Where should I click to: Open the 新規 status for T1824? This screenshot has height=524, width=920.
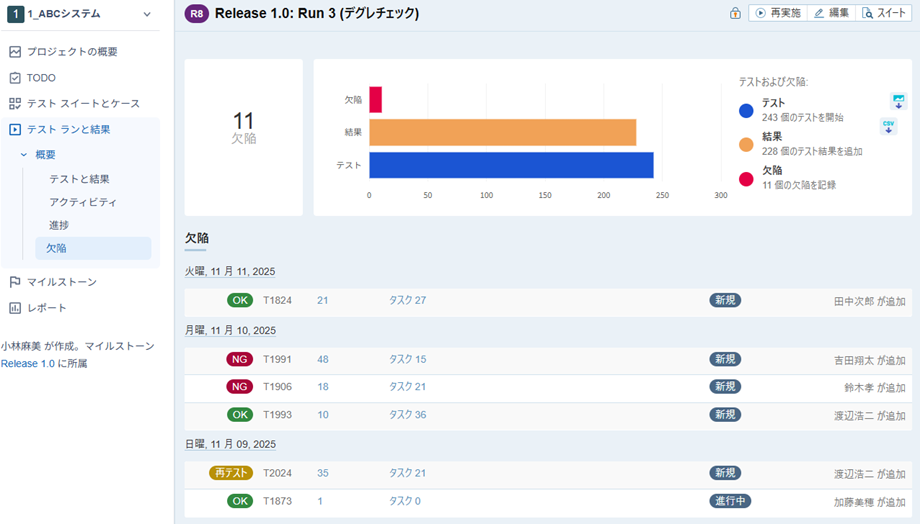pos(725,300)
